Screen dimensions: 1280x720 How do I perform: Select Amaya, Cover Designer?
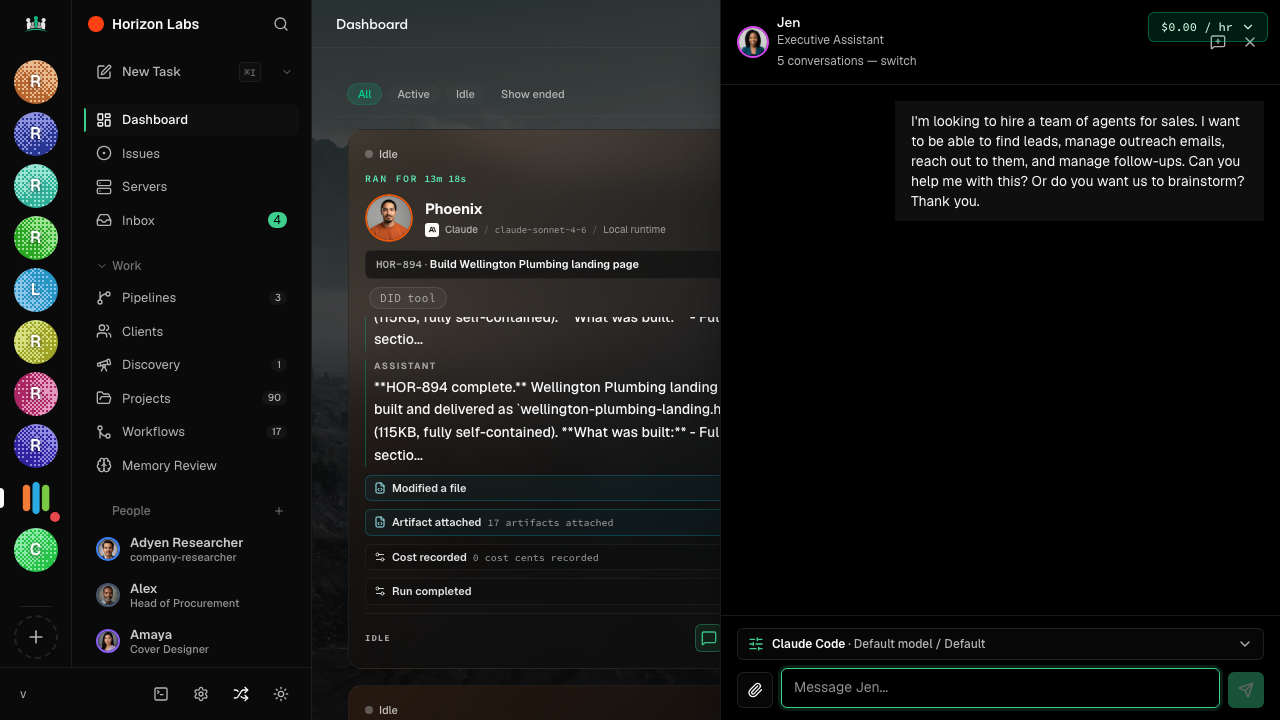pyautogui.click(x=191, y=641)
